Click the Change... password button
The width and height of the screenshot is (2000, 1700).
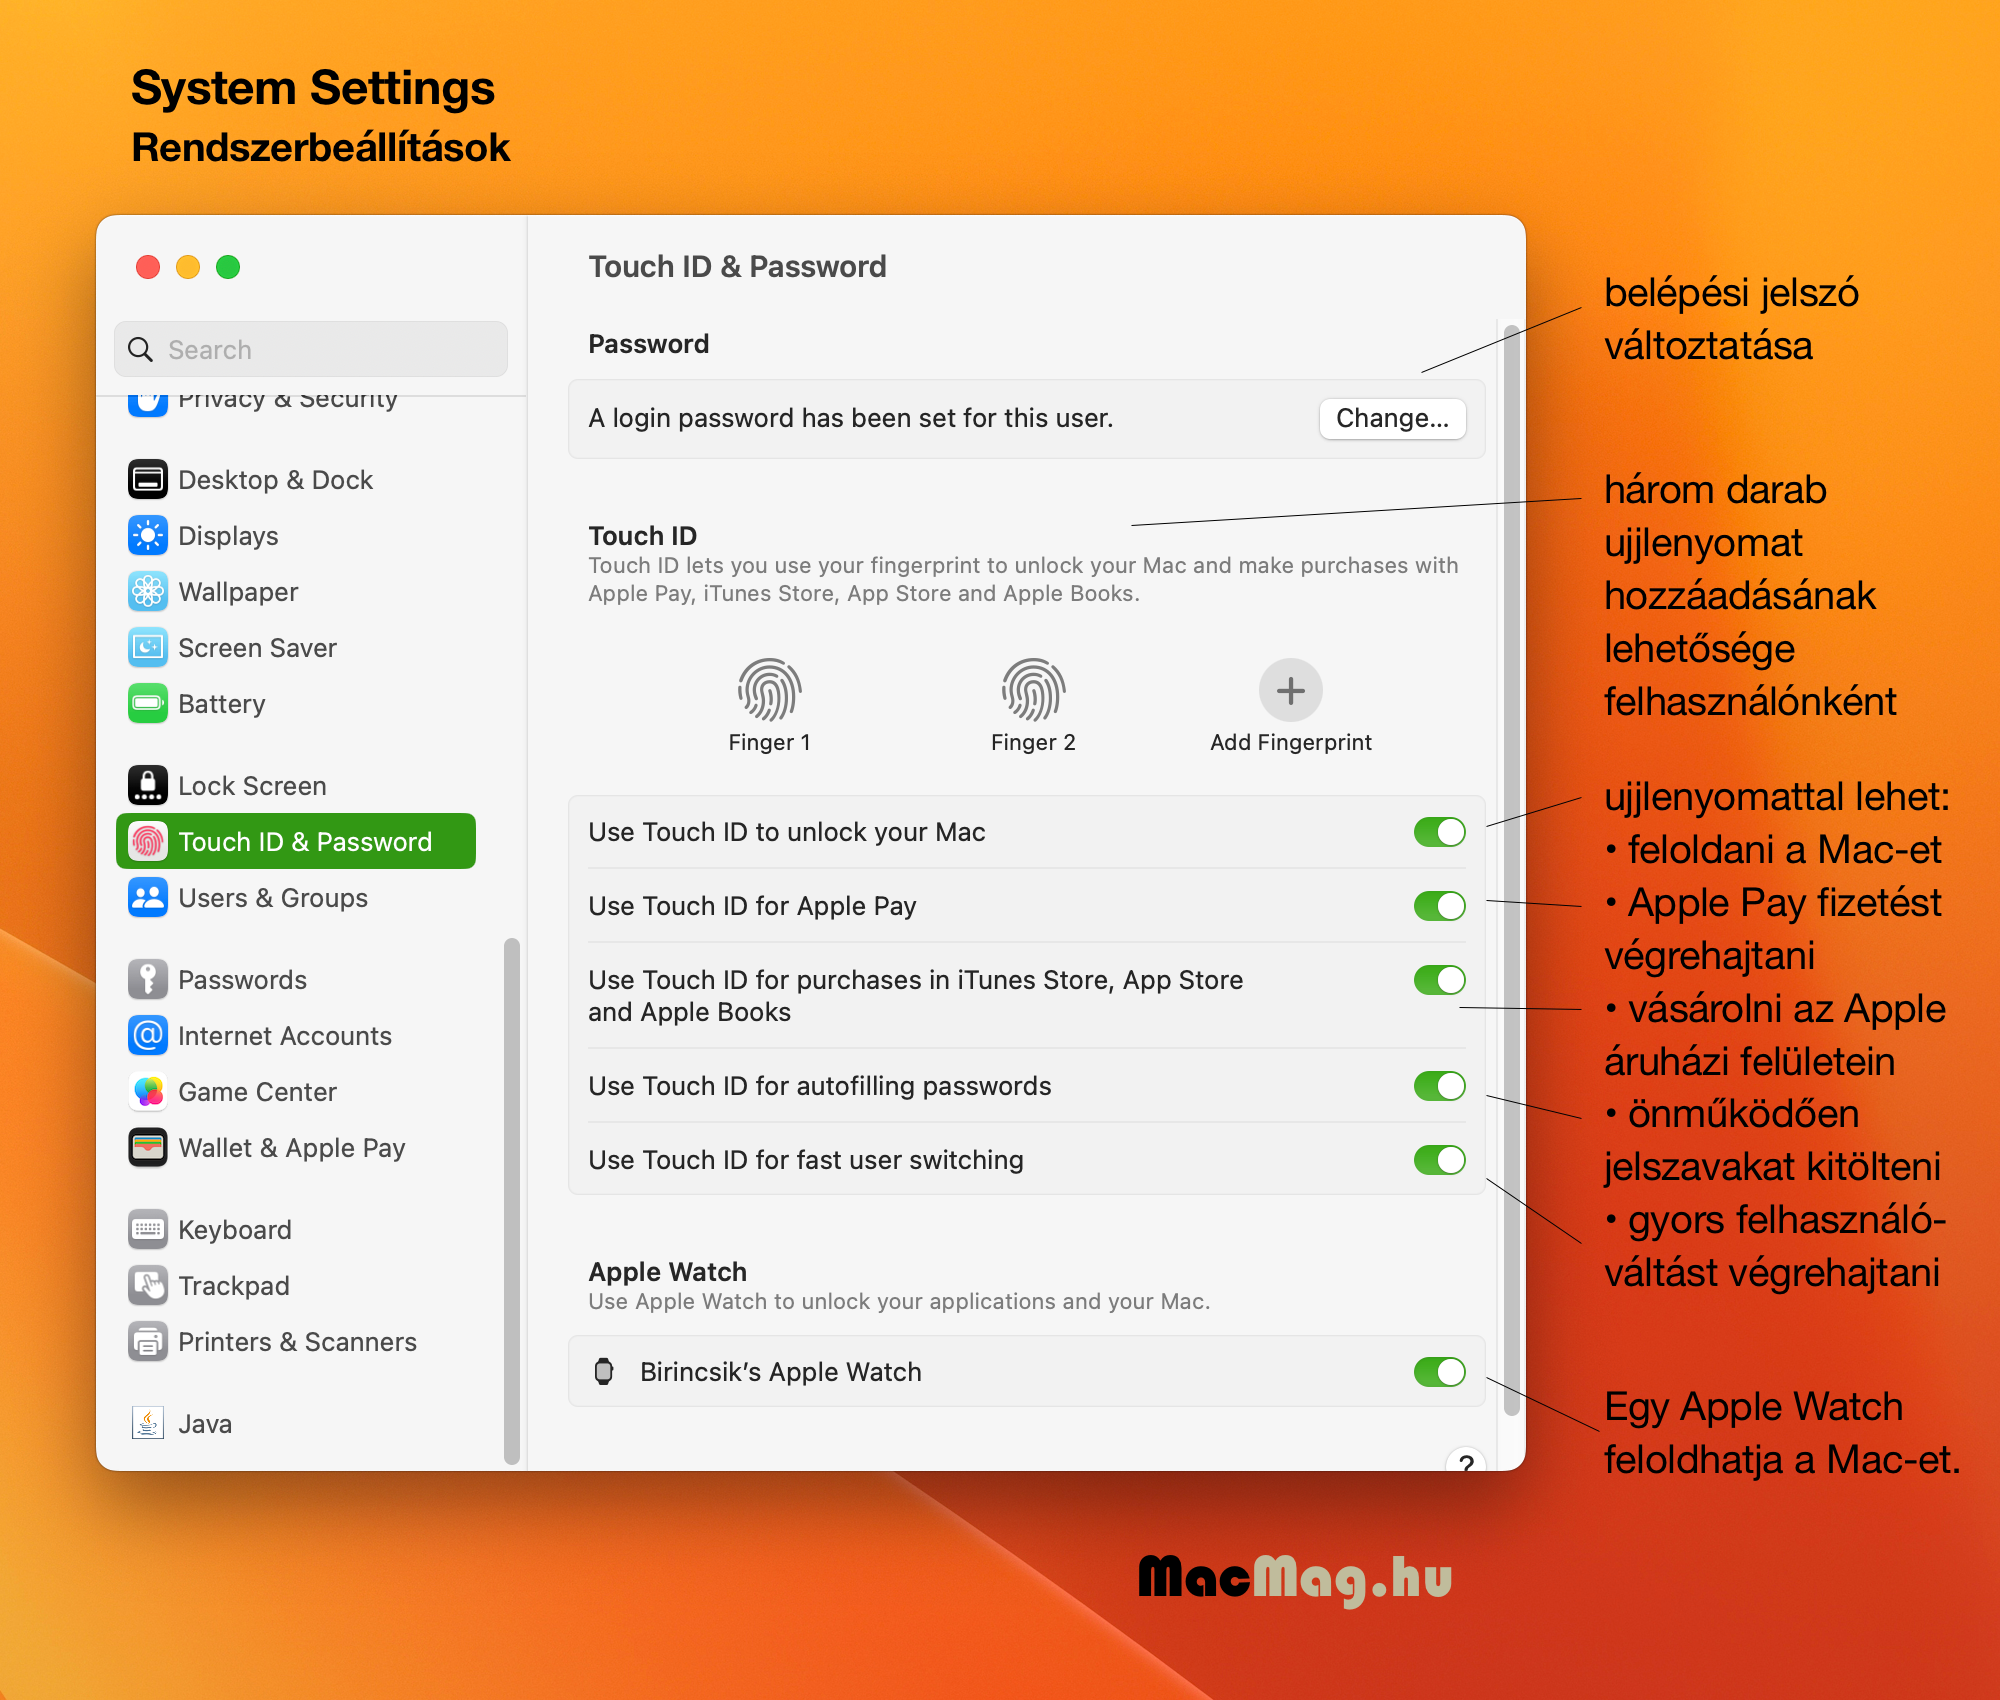click(1392, 418)
